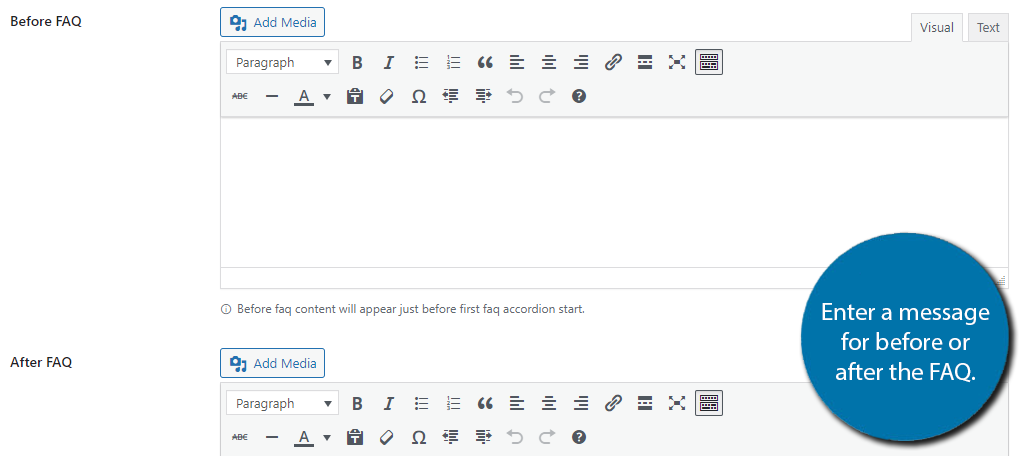Viewport: 1024px width, 456px height.
Task: Toggle fullscreen mode in Before FAQ editor
Action: (677, 62)
